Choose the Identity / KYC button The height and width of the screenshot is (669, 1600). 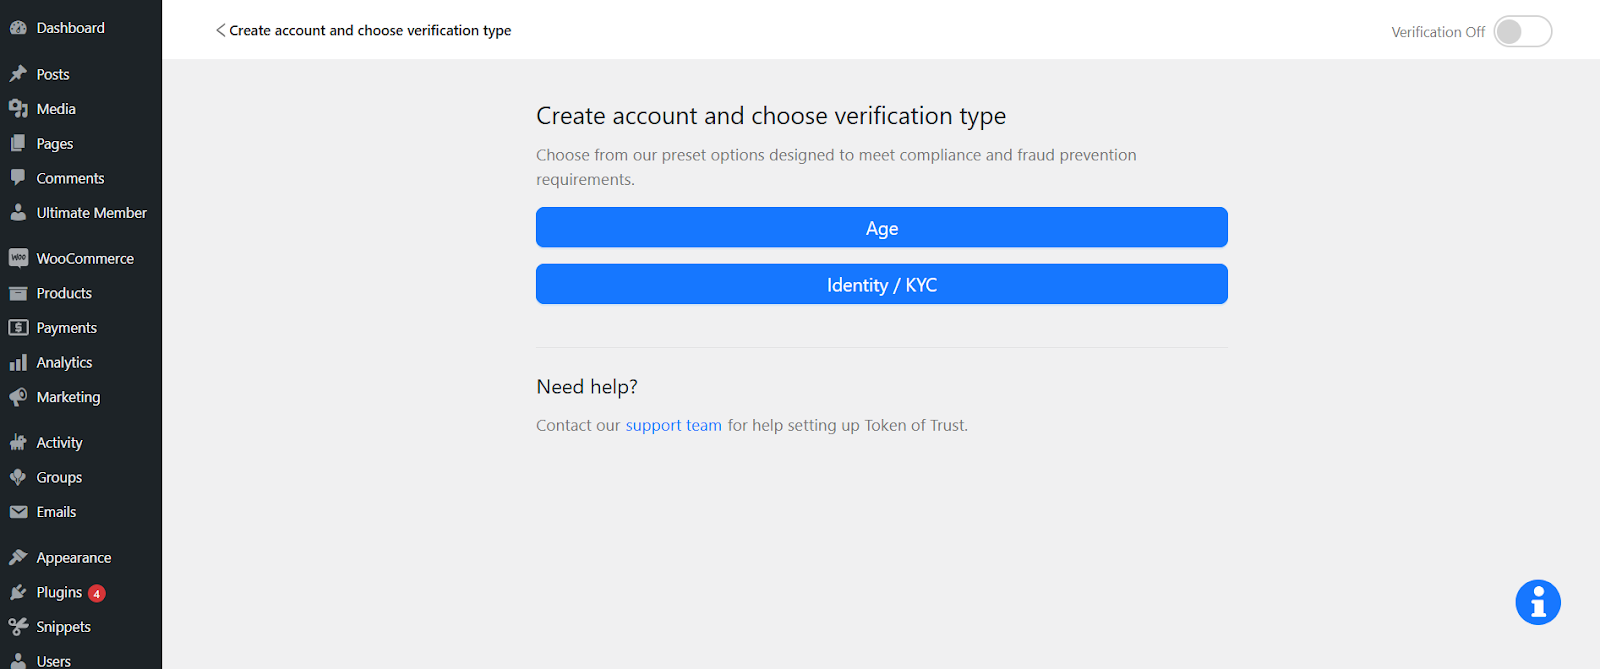pyautogui.click(x=881, y=285)
